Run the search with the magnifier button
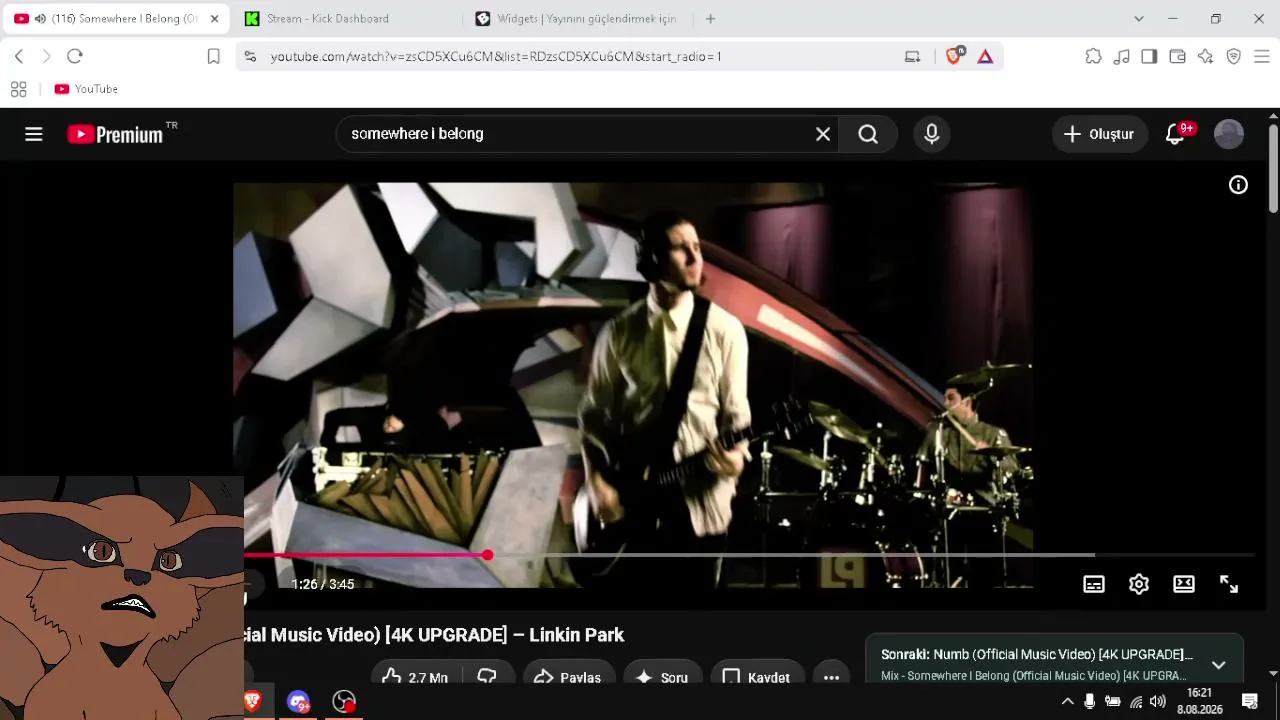 (868, 134)
